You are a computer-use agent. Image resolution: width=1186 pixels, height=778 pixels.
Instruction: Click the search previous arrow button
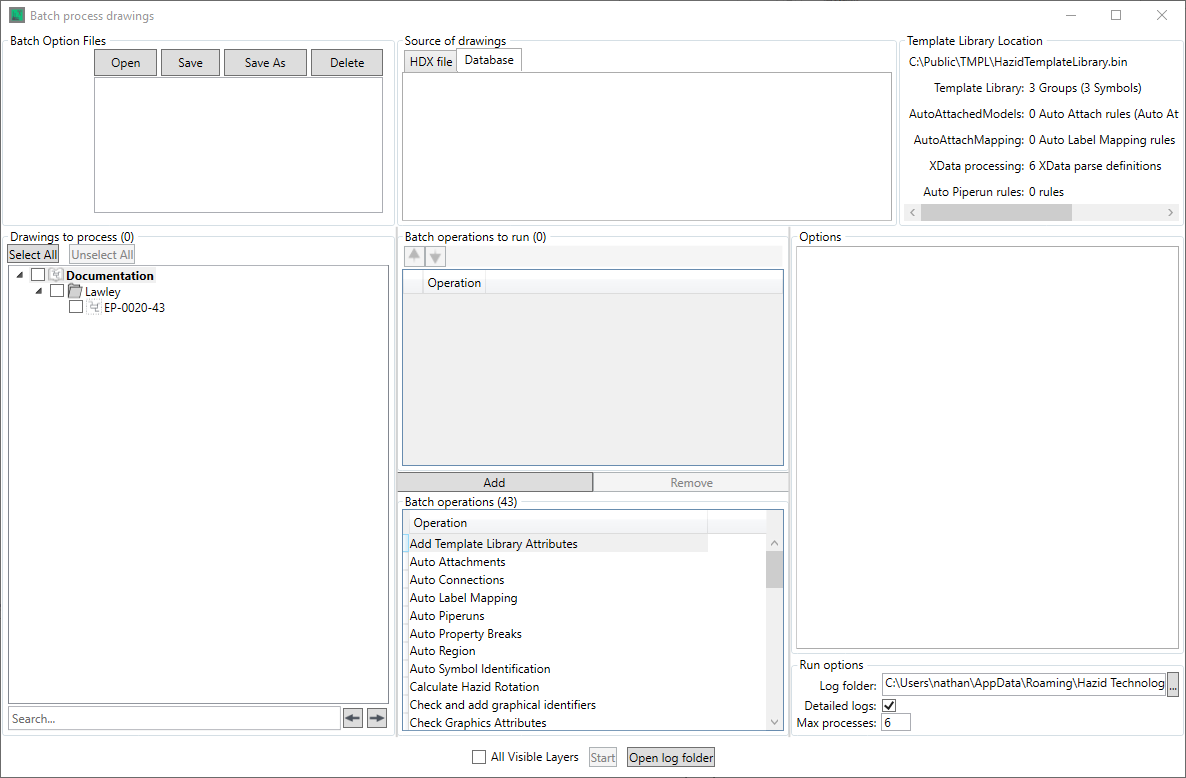(x=353, y=718)
